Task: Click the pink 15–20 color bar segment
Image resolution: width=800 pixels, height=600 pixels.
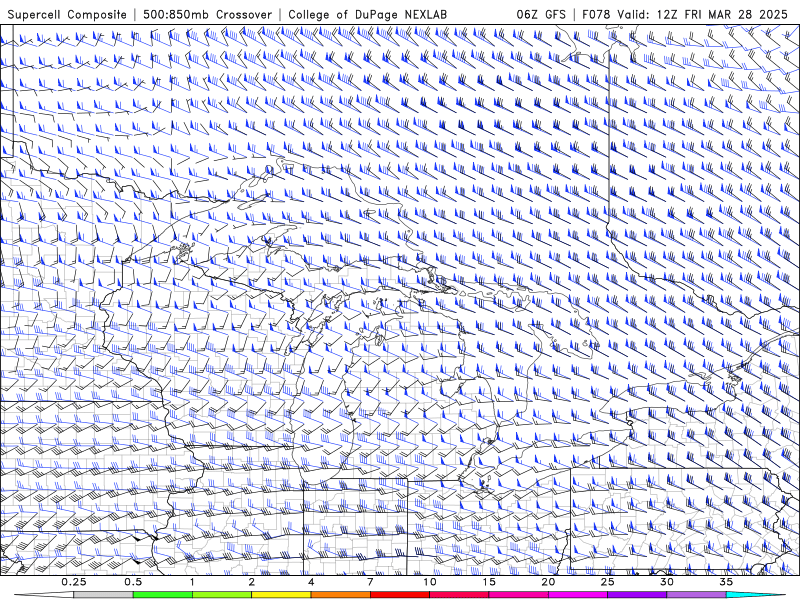Action: [518, 595]
